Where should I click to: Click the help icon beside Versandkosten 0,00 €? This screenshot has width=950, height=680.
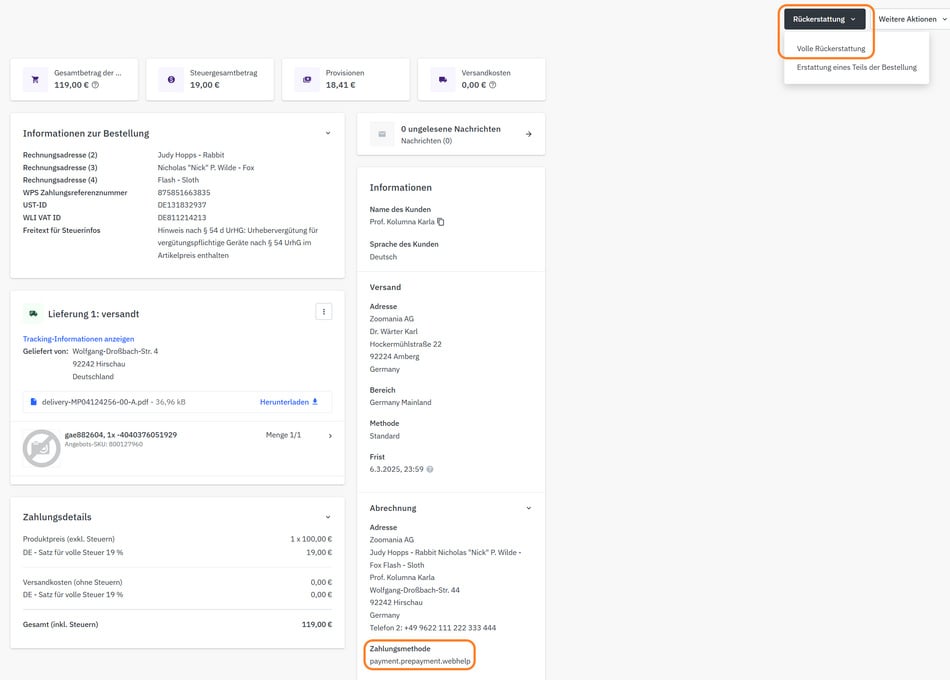493,85
